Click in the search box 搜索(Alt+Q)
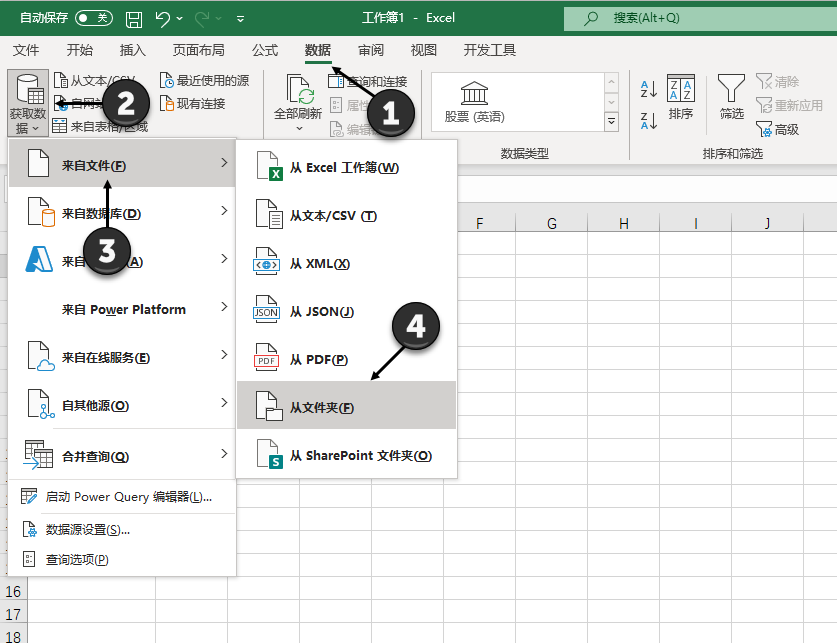Screen dimensions: 837x643 [x=700, y=18]
